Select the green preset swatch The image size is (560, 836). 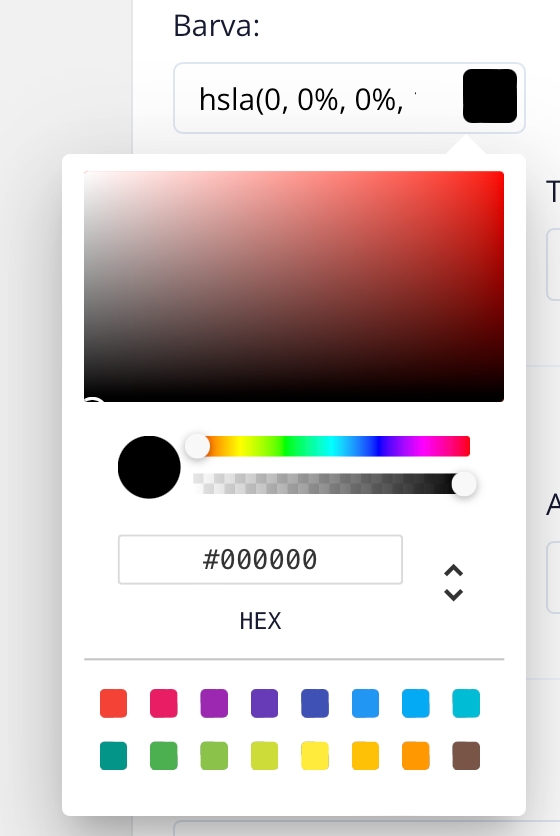[x=164, y=755]
